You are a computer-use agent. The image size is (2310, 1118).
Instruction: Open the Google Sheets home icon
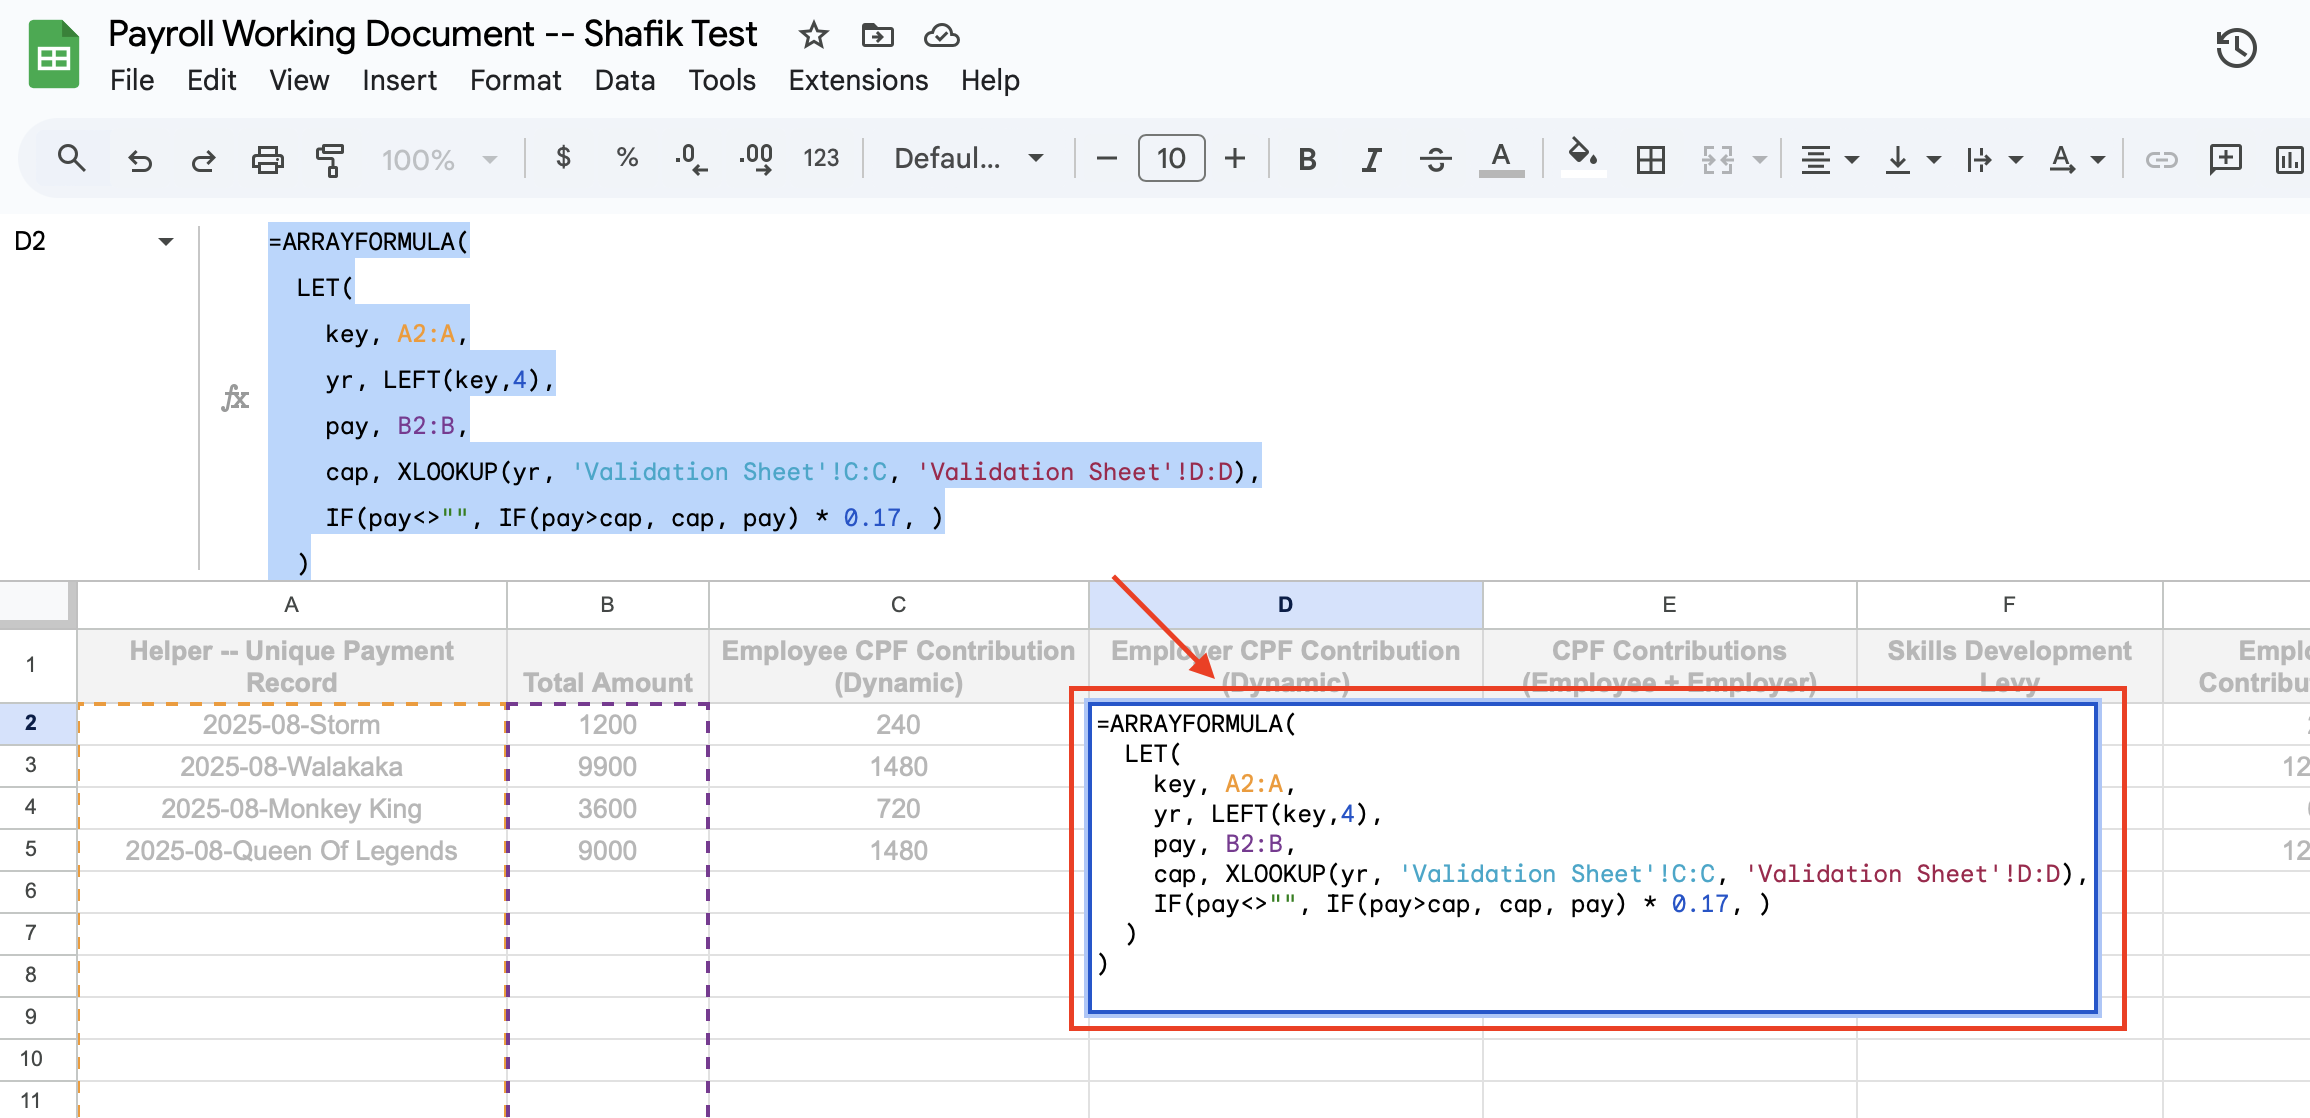(x=53, y=56)
